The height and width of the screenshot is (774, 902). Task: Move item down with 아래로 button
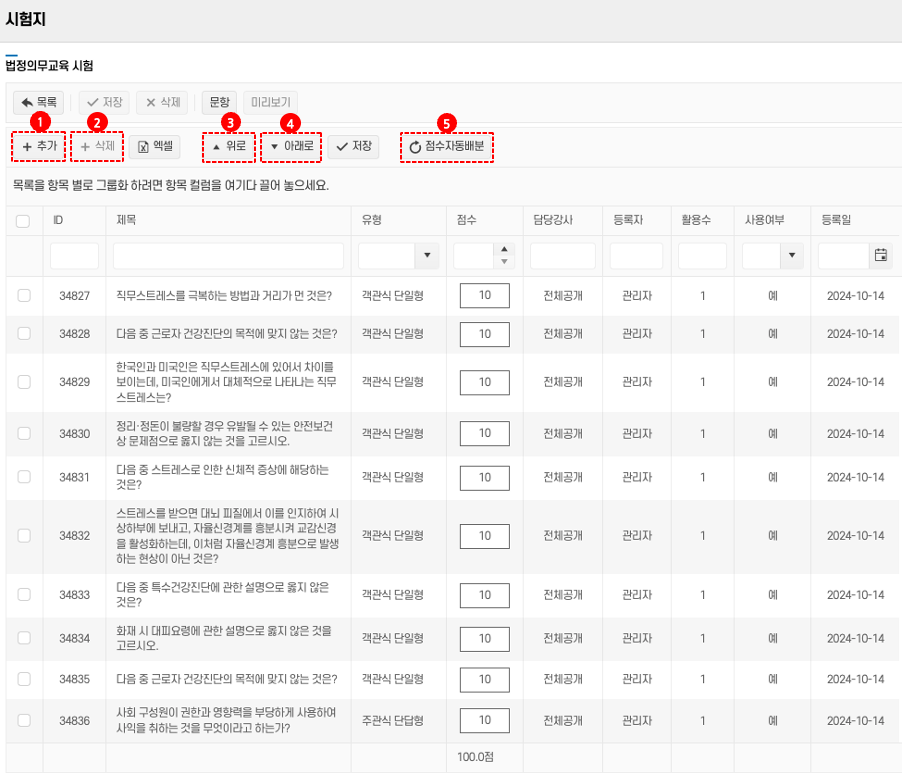pyautogui.click(x=291, y=147)
